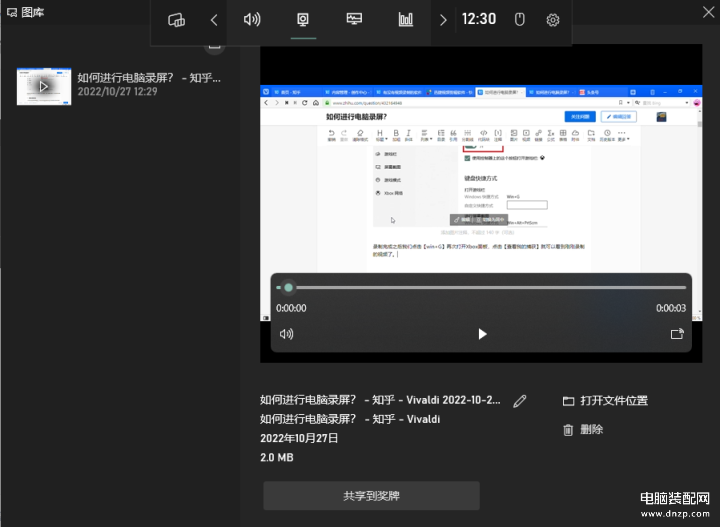
Task: Click the date text '2022年10月27日'
Action: click(x=299, y=438)
